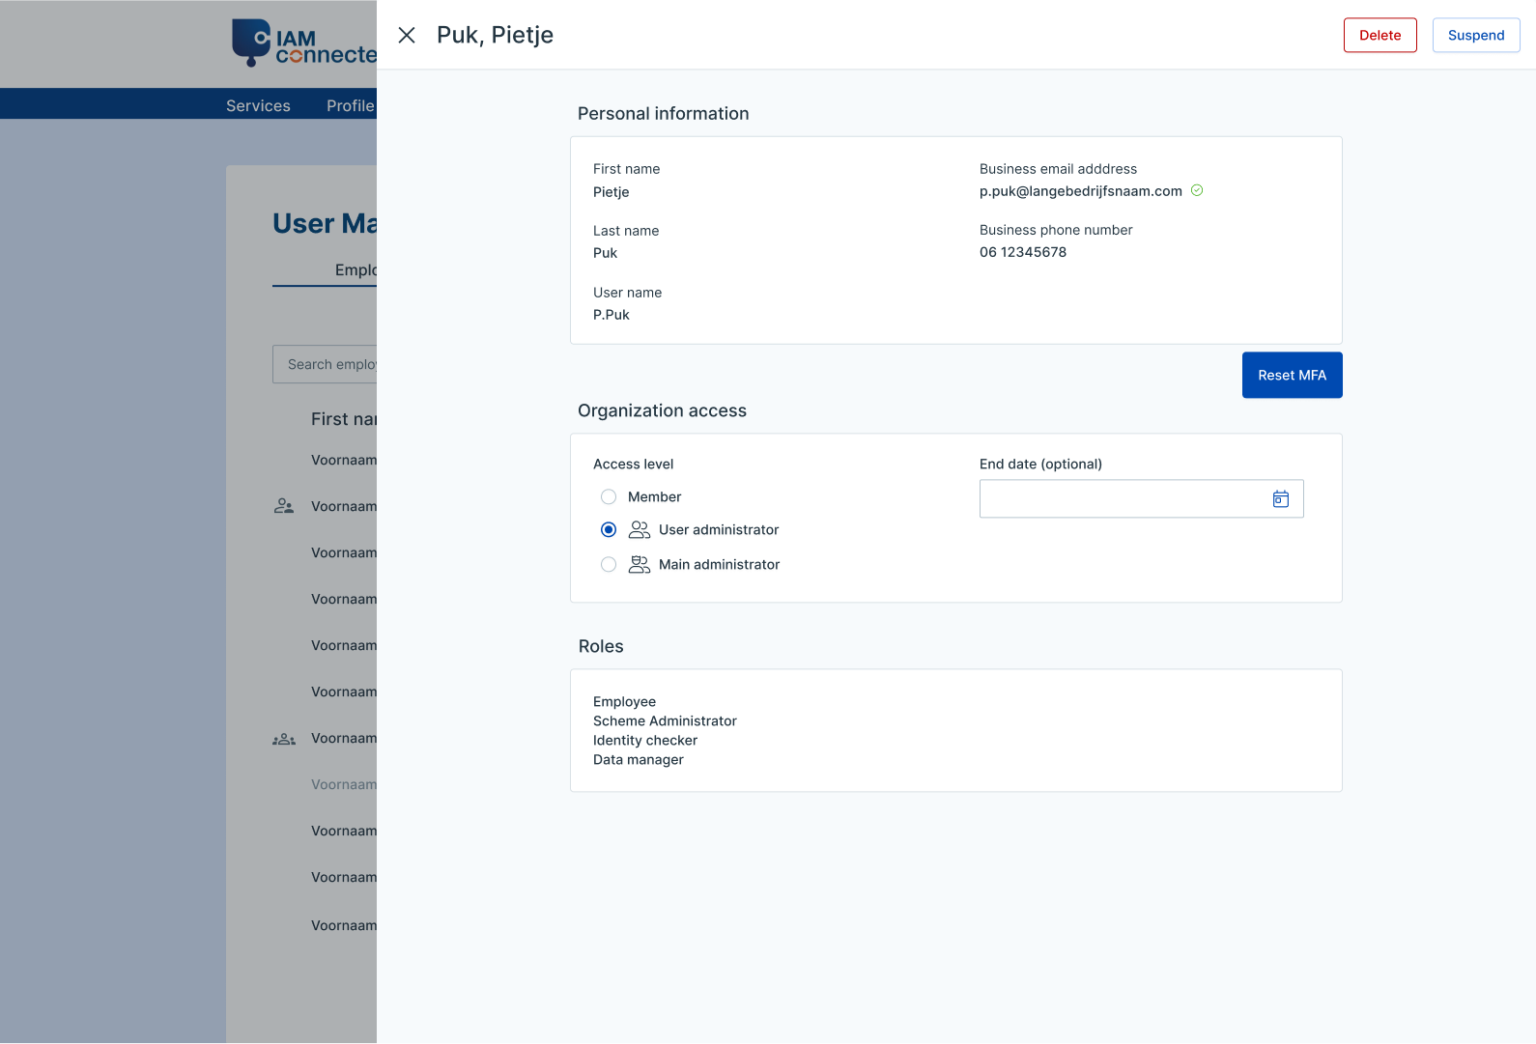Image resolution: width=1536 pixels, height=1044 pixels.
Task: Select the Member access level
Action: pyautogui.click(x=608, y=496)
